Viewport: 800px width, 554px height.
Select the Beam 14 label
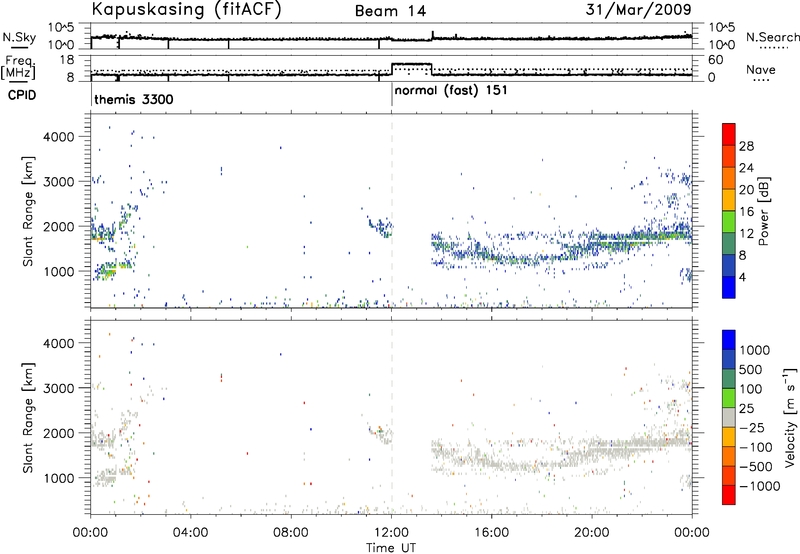(390, 11)
